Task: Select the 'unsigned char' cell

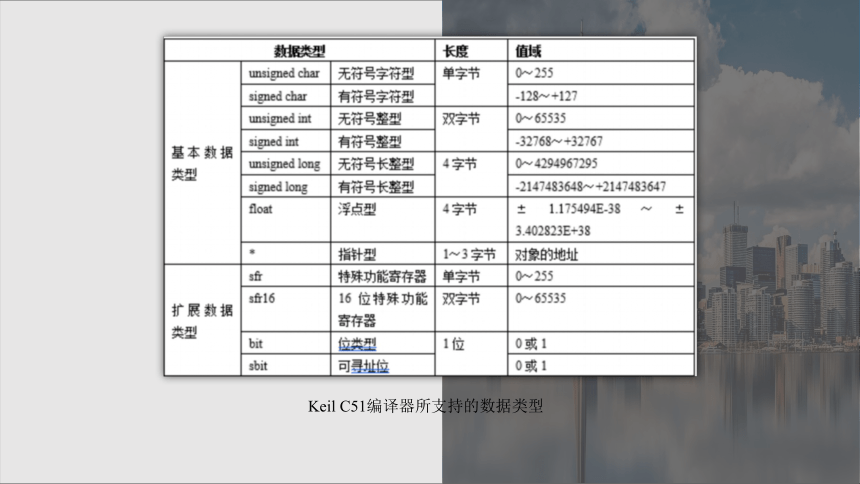Action: 286,73
